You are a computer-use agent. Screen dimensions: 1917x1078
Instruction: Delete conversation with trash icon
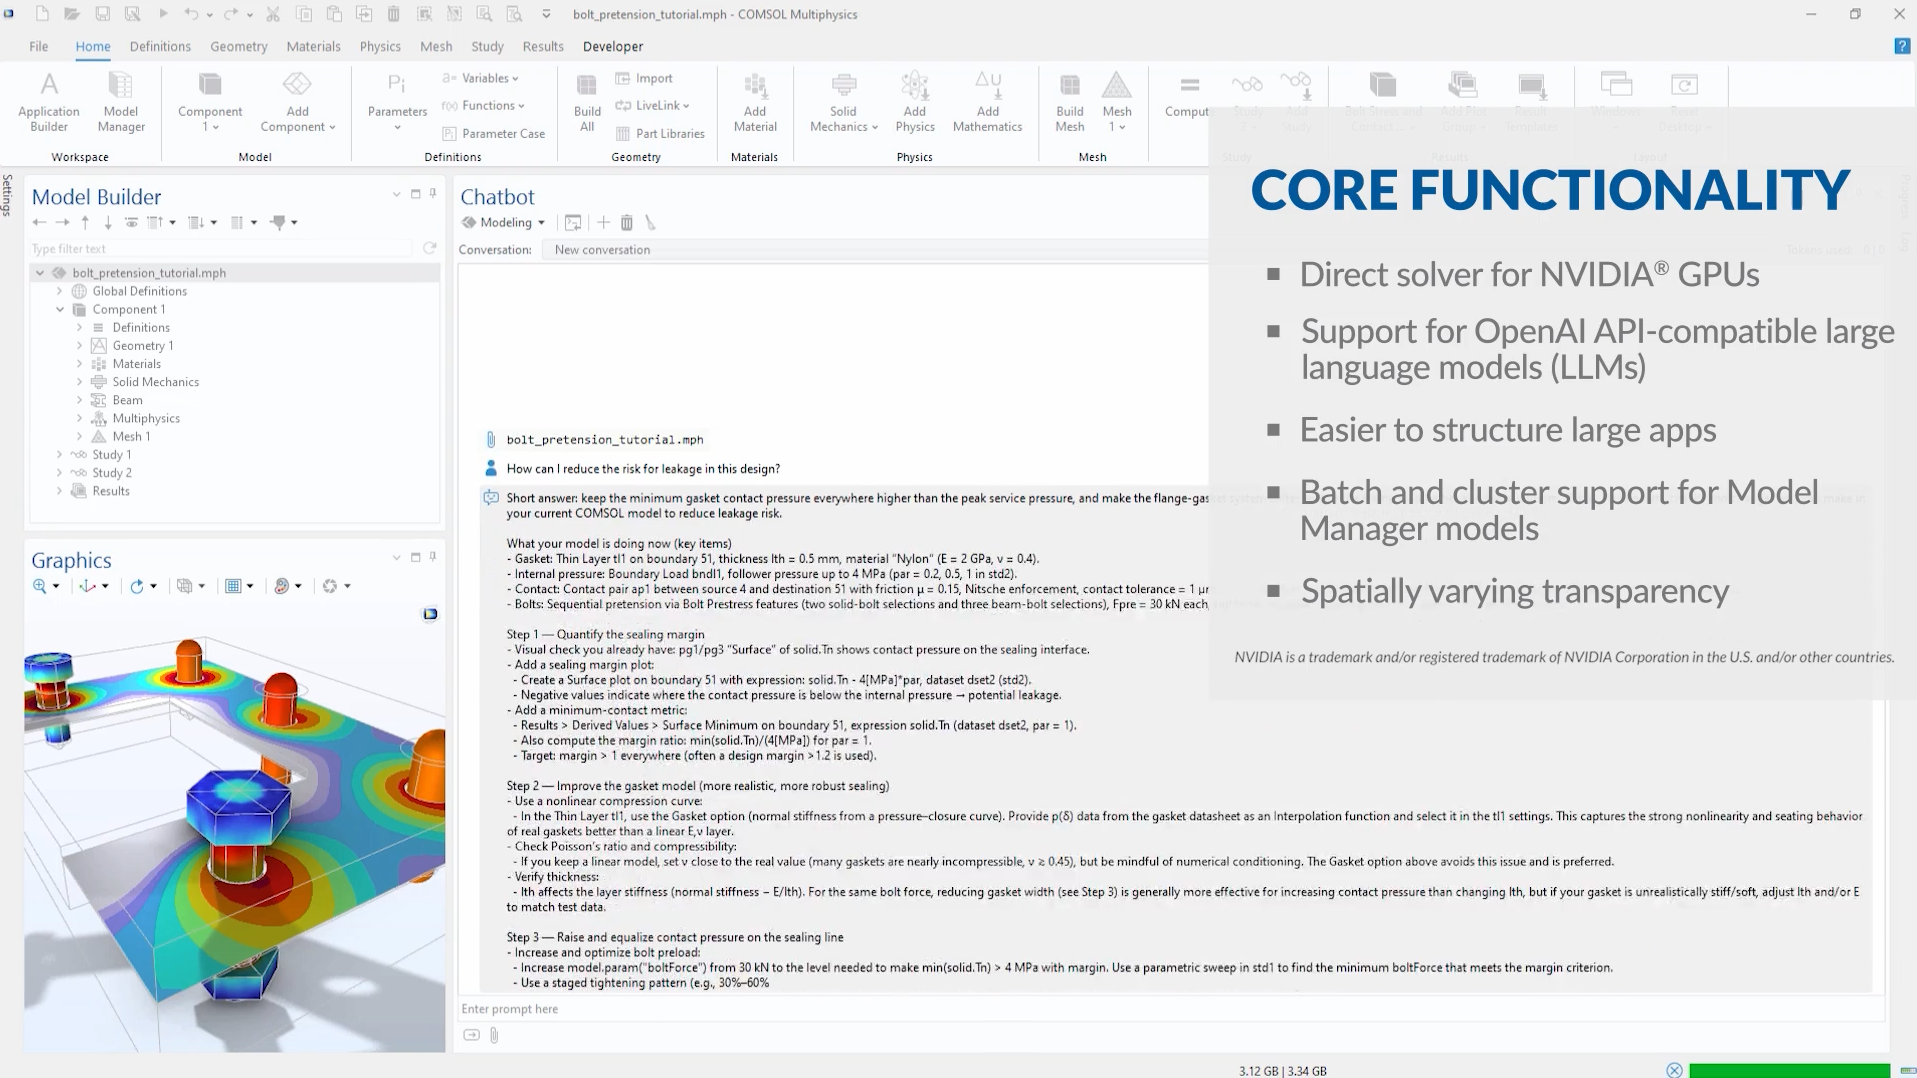[627, 222]
